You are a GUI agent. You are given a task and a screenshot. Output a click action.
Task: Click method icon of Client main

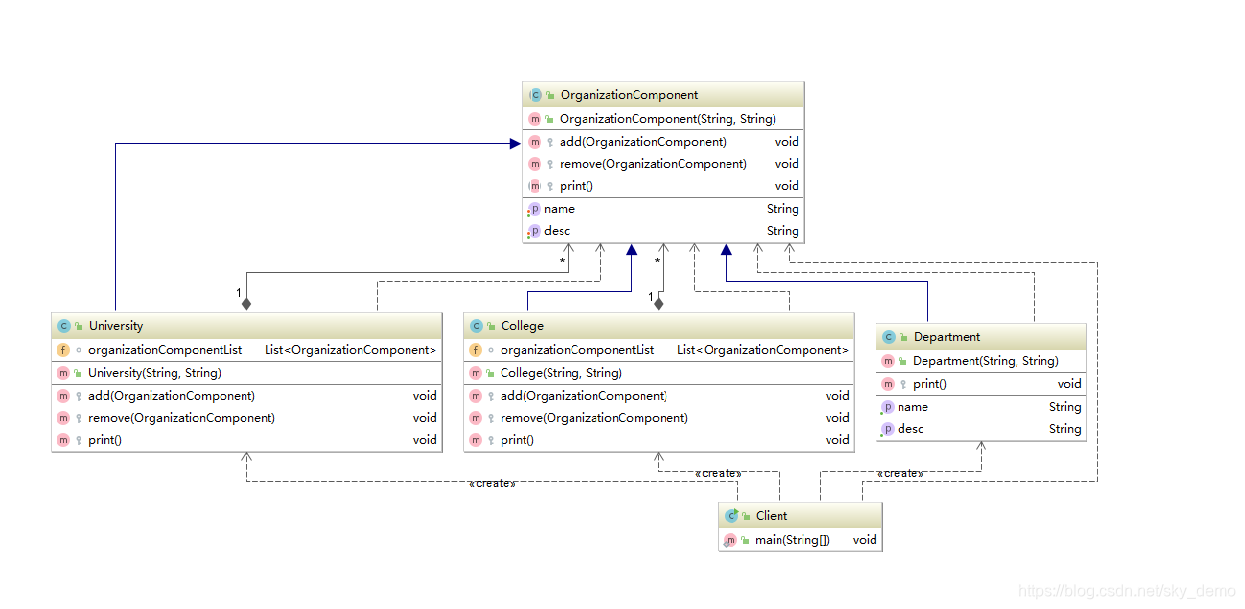click(x=730, y=540)
